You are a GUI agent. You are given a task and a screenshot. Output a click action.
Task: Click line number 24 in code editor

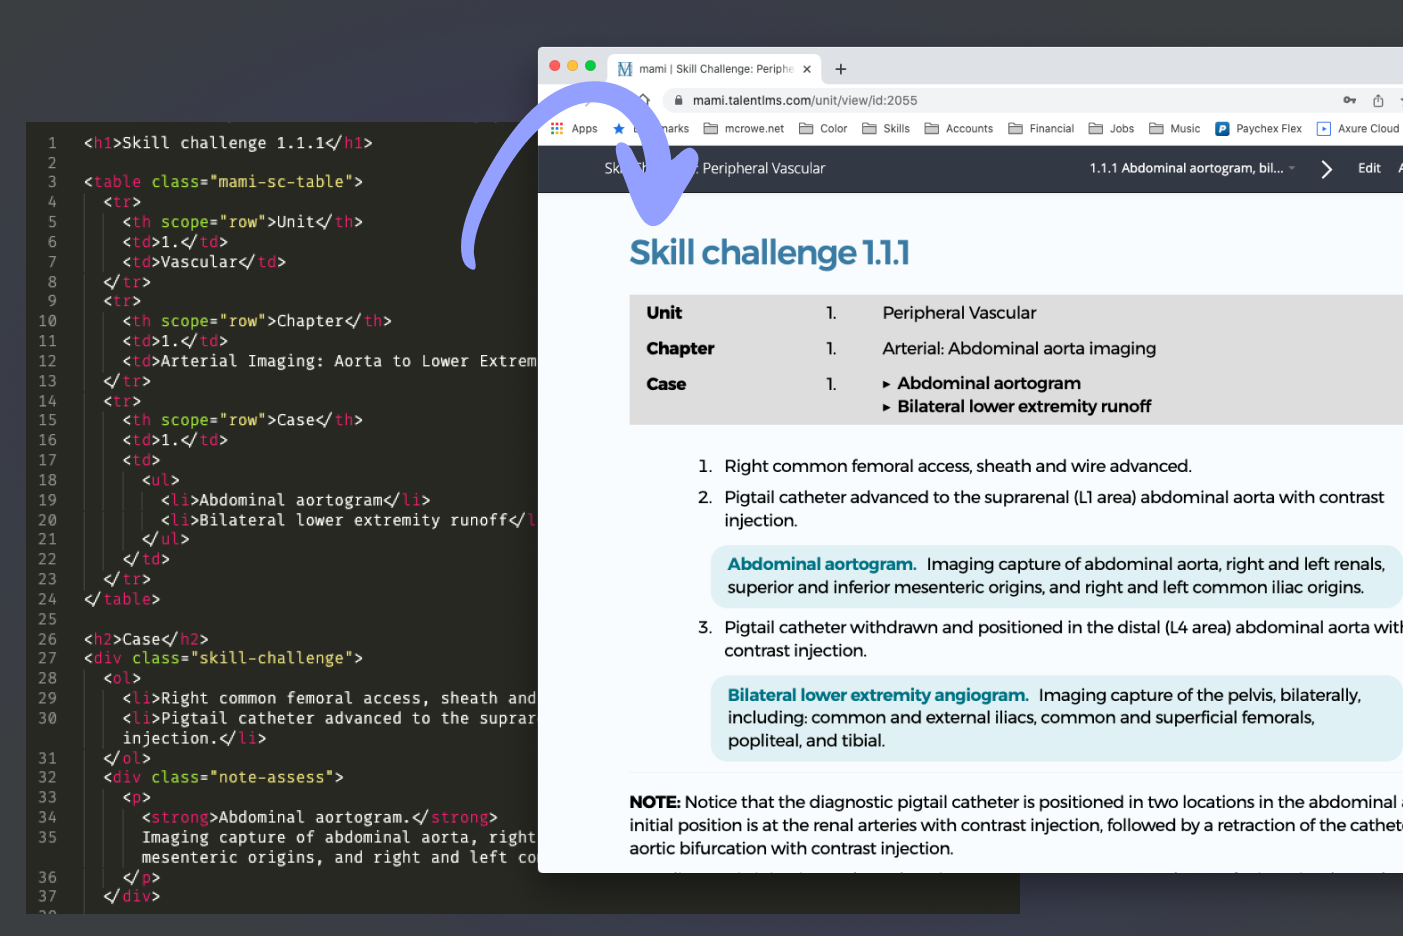pos(47,599)
